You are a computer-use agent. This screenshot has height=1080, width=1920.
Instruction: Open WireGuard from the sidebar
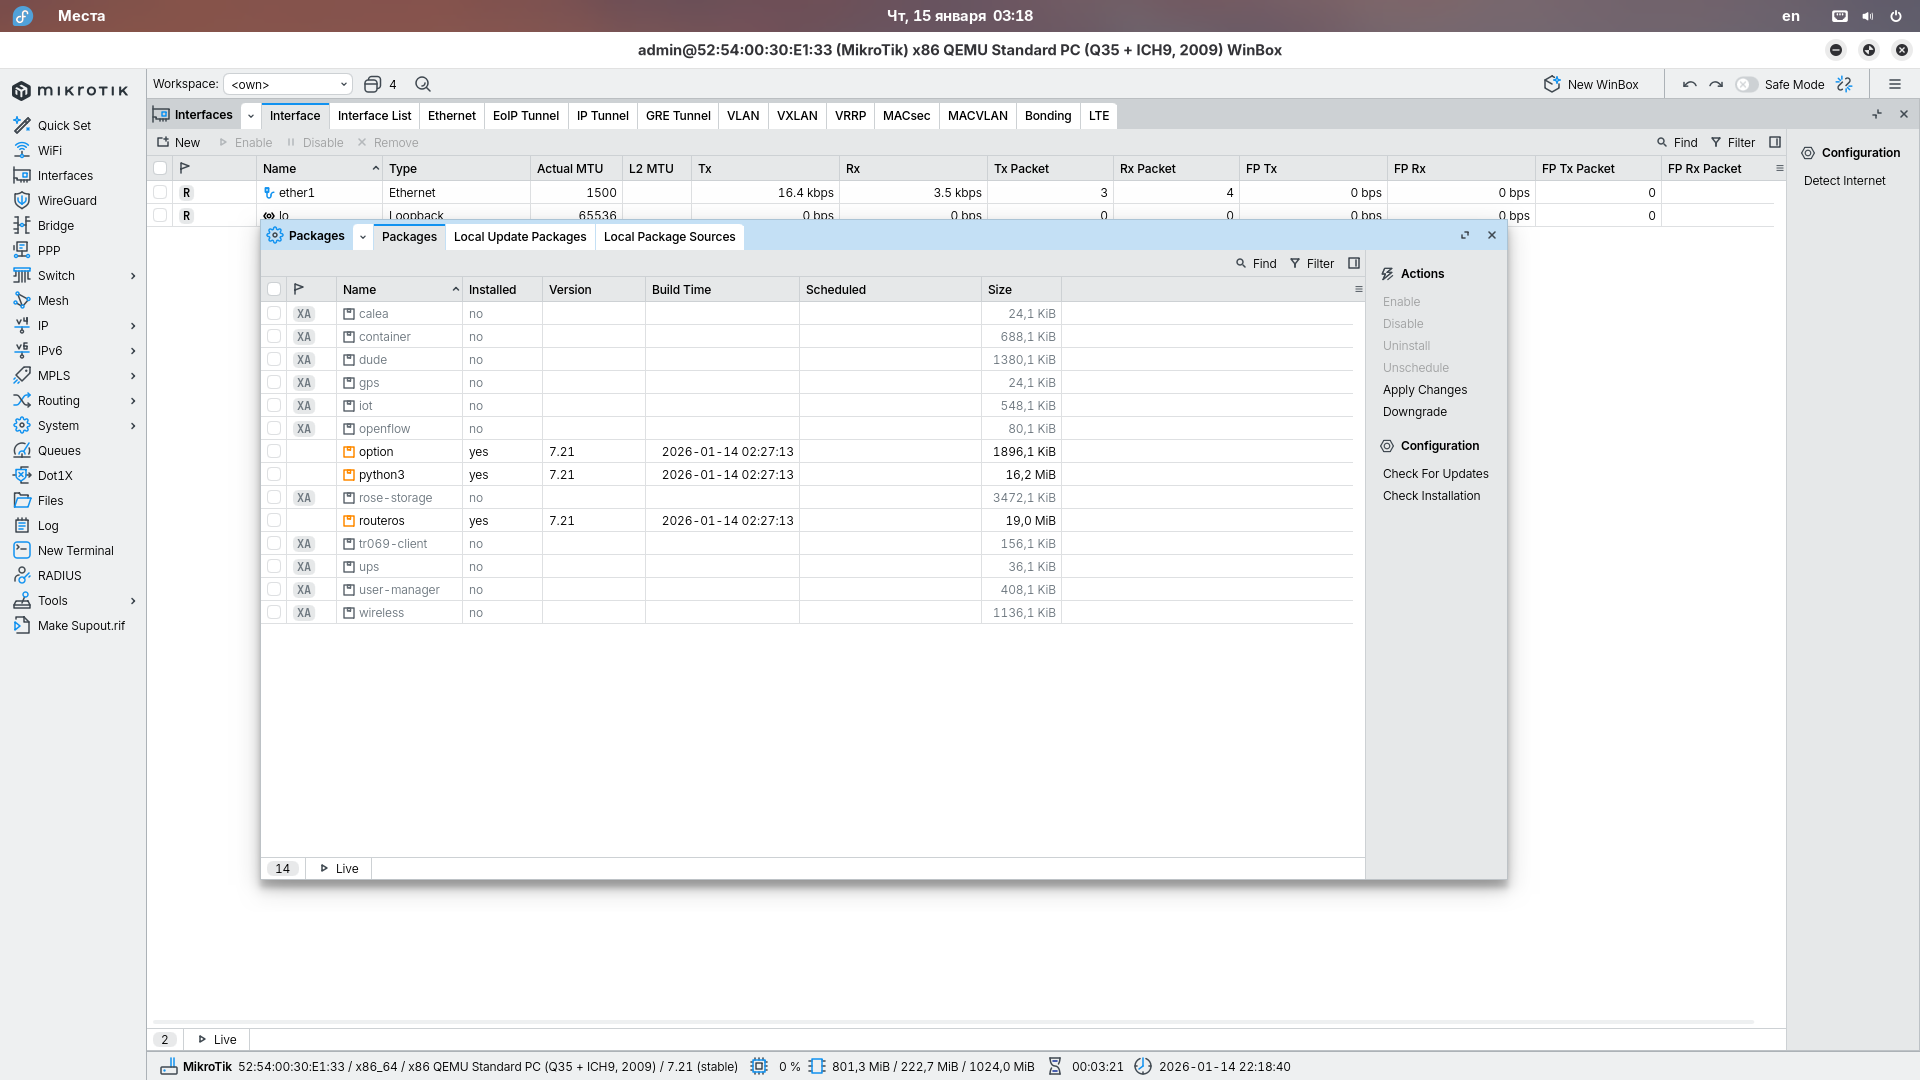point(66,200)
